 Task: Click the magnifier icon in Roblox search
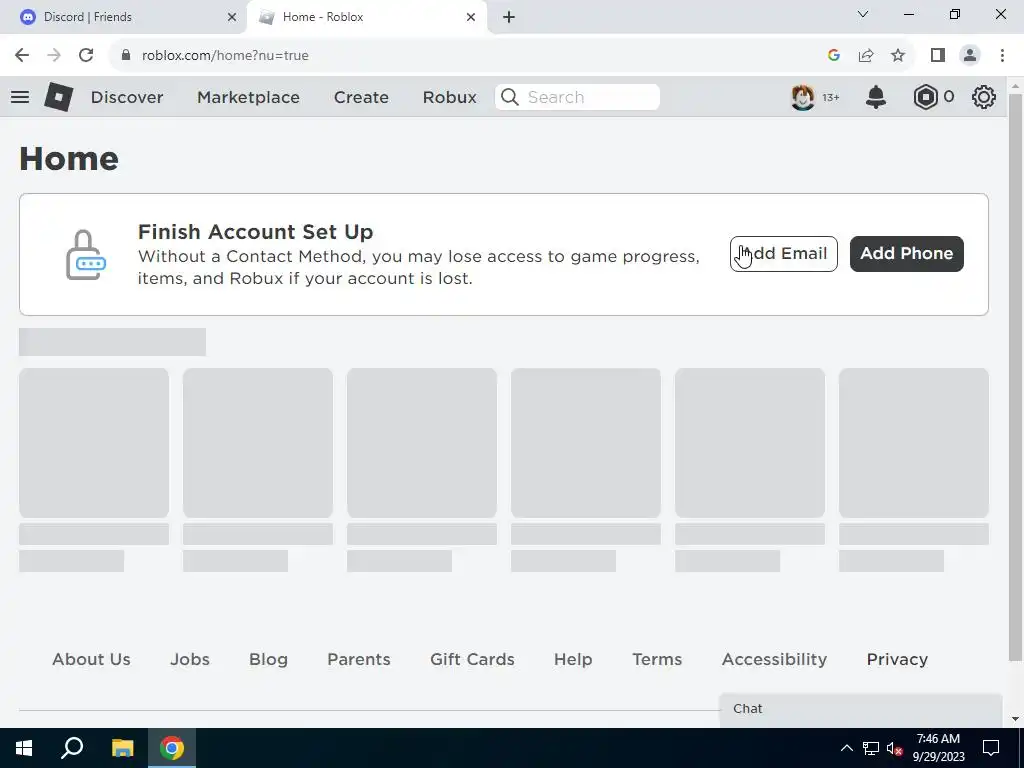pos(509,97)
